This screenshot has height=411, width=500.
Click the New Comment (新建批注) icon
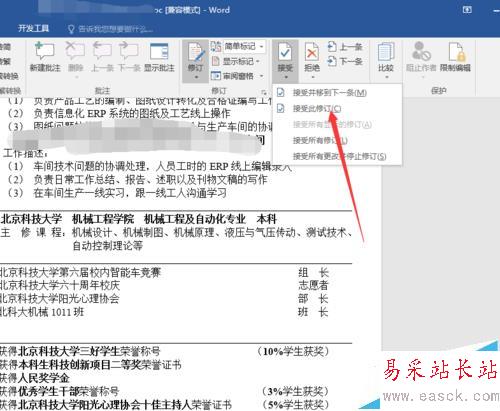tap(45, 51)
